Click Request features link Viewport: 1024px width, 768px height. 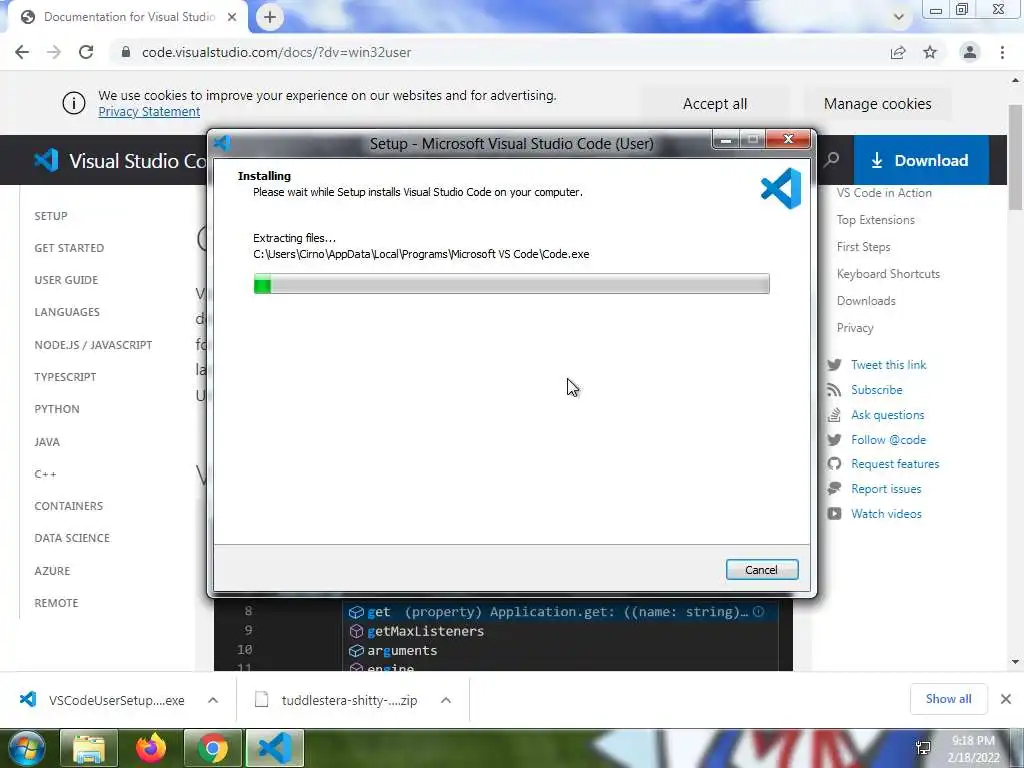click(x=895, y=464)
